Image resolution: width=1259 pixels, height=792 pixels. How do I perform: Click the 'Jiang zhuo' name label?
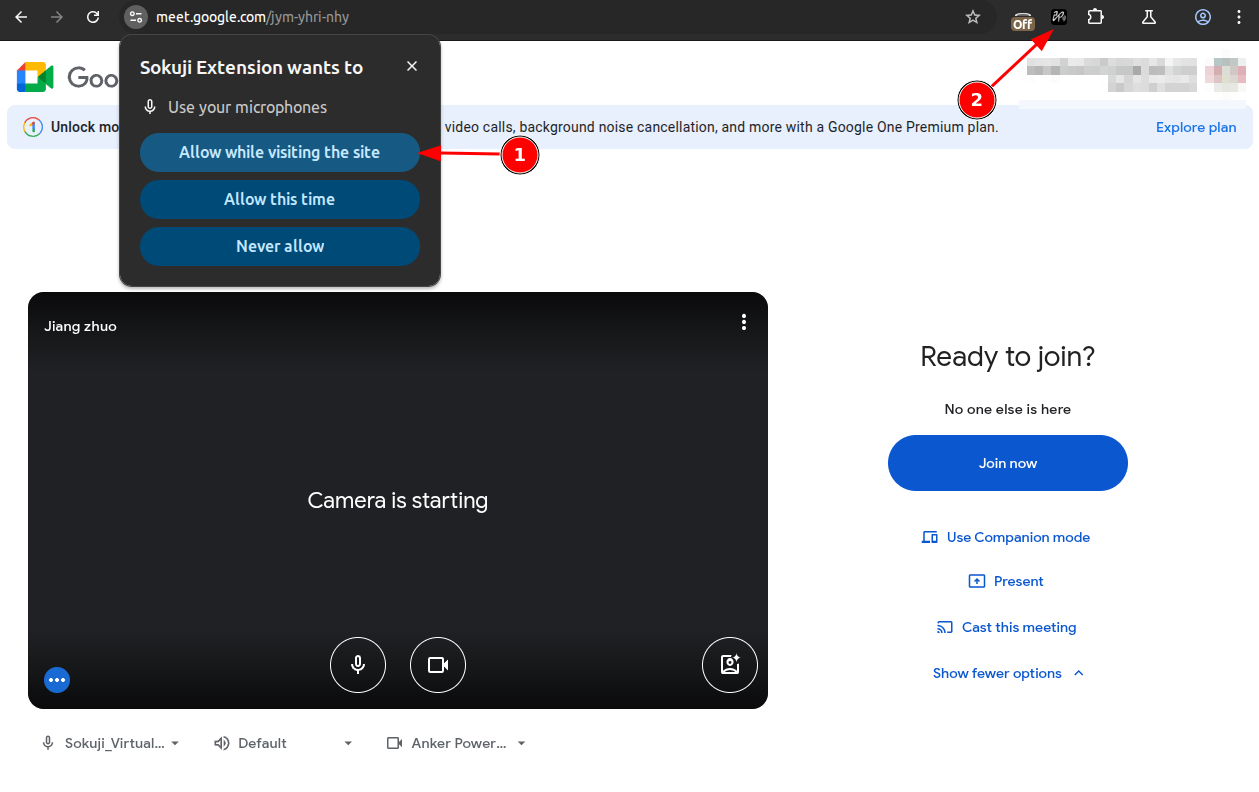pos(80,326)
